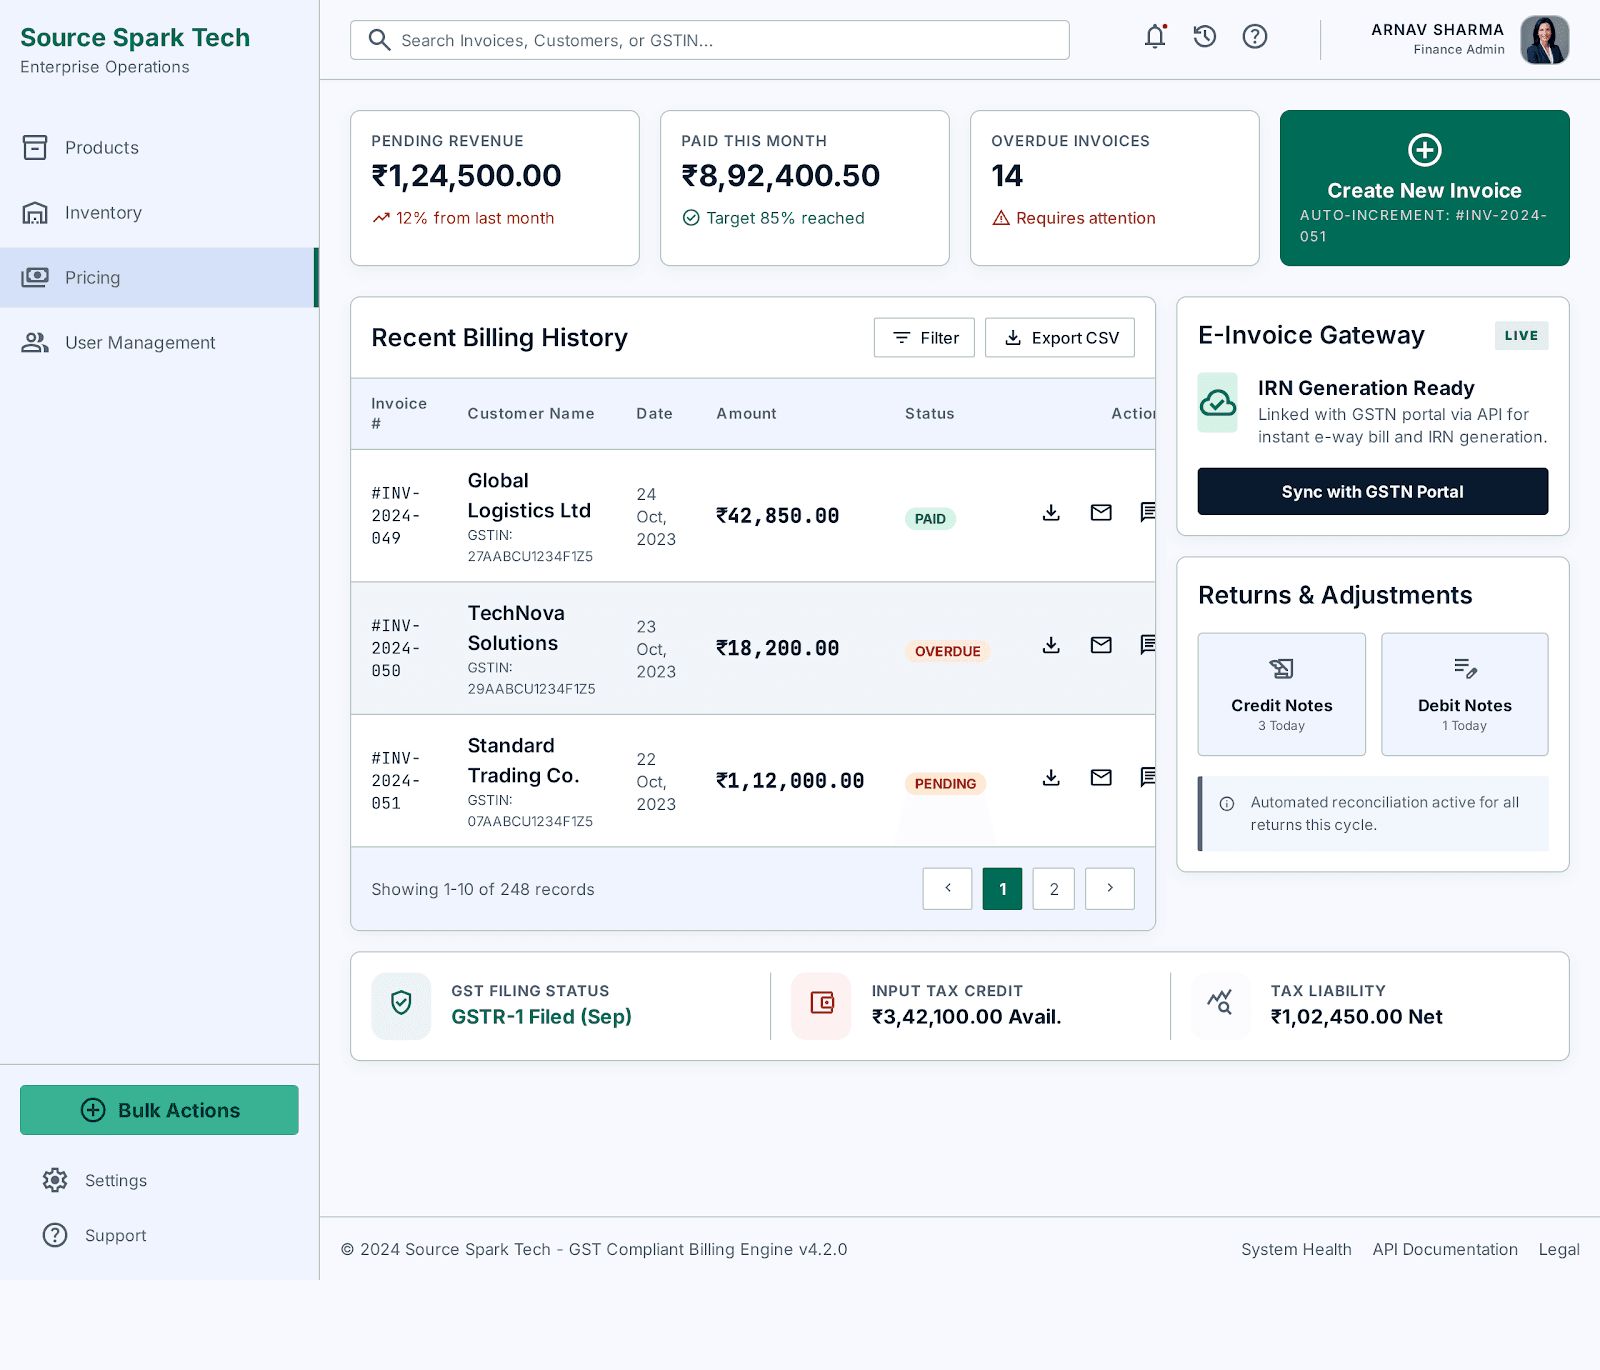1600x1370 pixels.
Task: Click Target 85% reached text
Action: (785, 218)
